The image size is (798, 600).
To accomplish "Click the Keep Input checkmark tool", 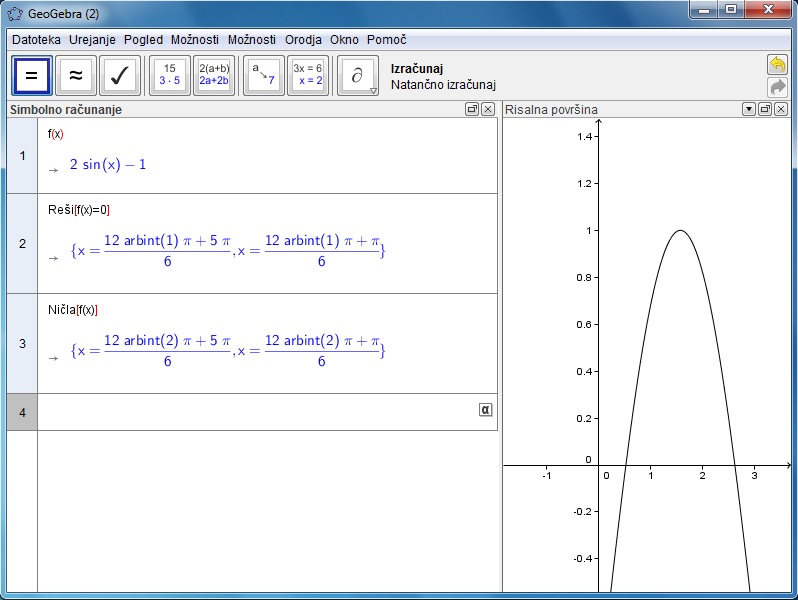I will tap(120, 75).
